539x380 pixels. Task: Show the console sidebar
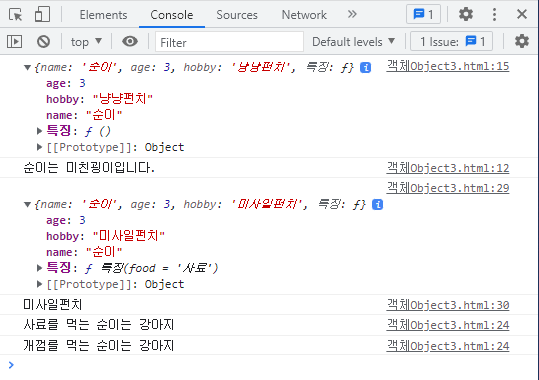click(14, 42)
